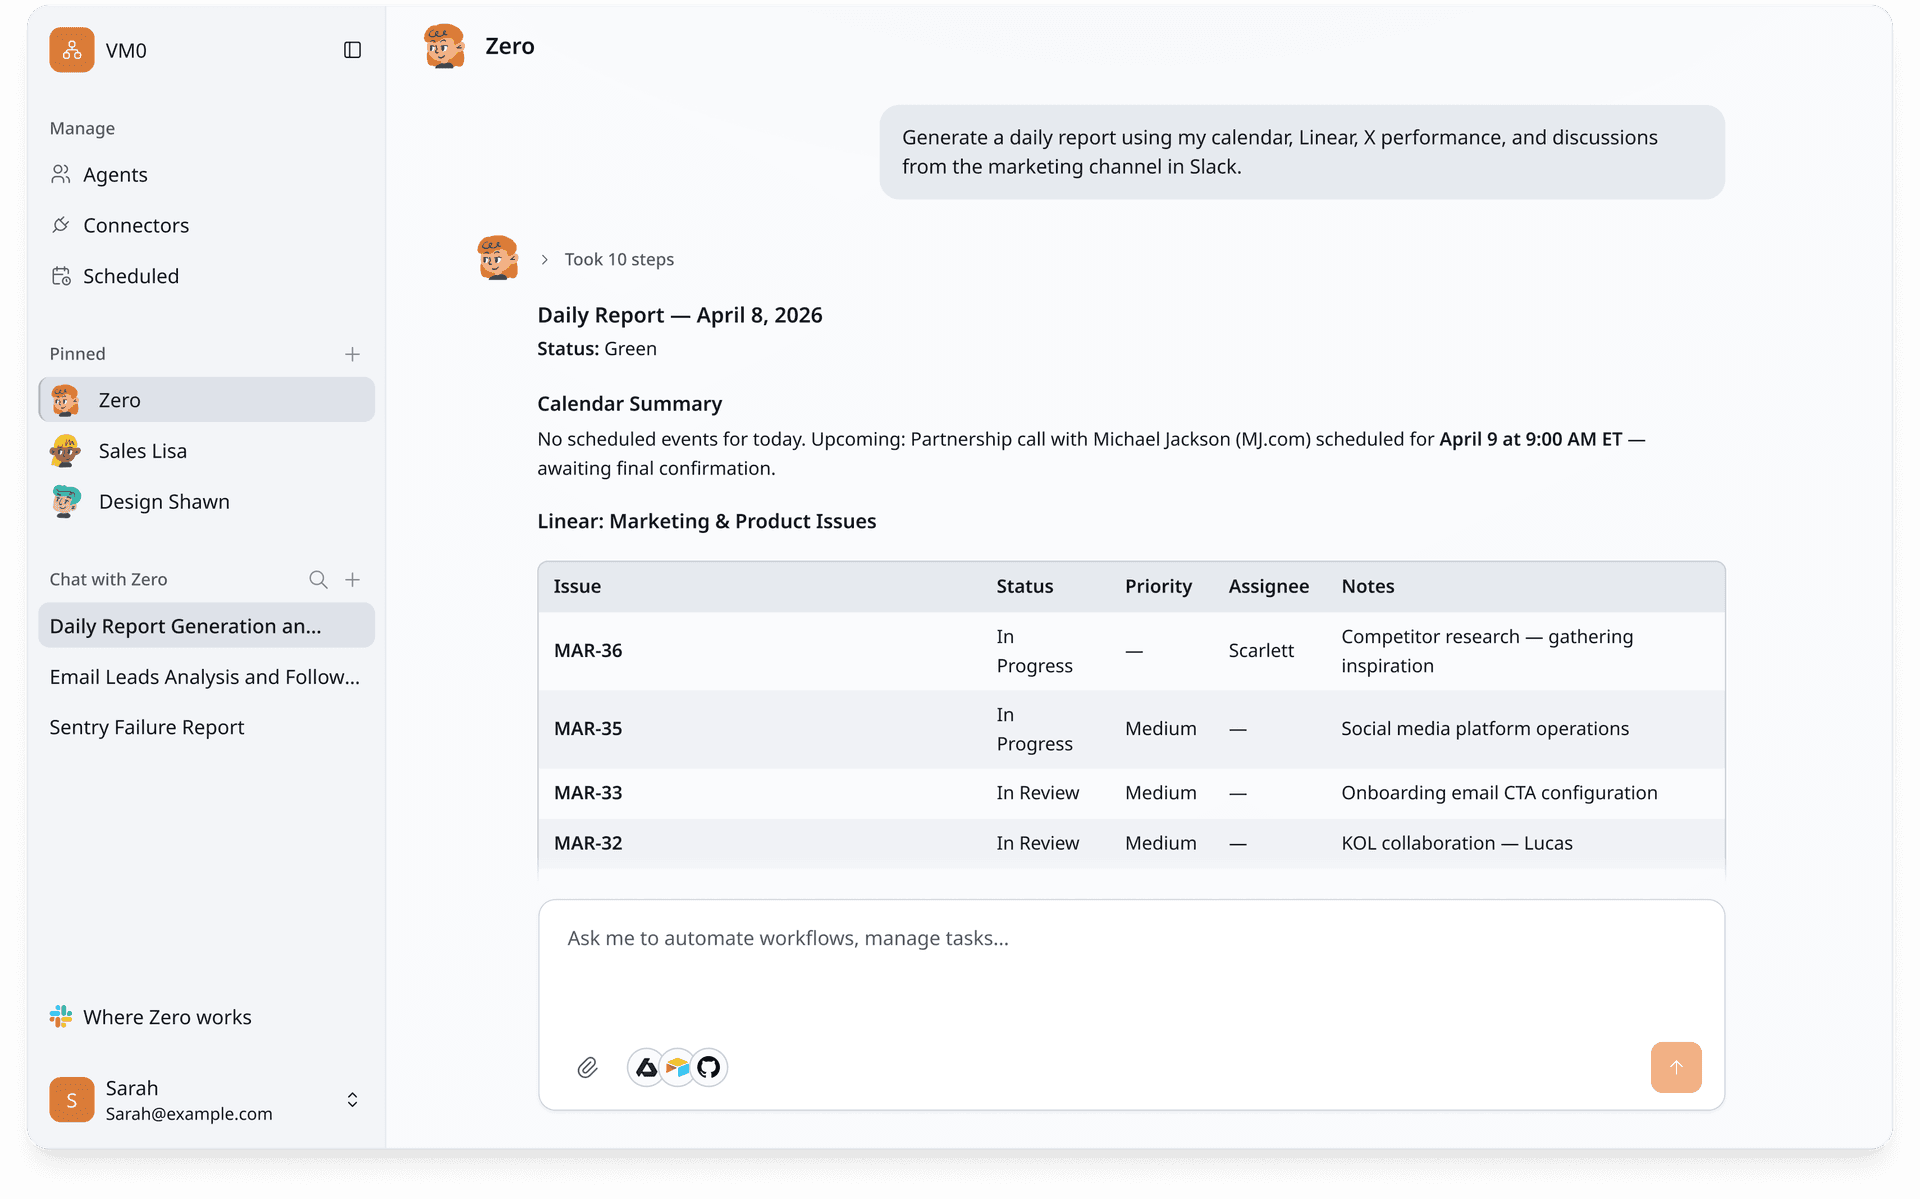Open Email Leads Analysis chat
Image resolution: width=1920 pixels, height=1199 pixels.
204,677
